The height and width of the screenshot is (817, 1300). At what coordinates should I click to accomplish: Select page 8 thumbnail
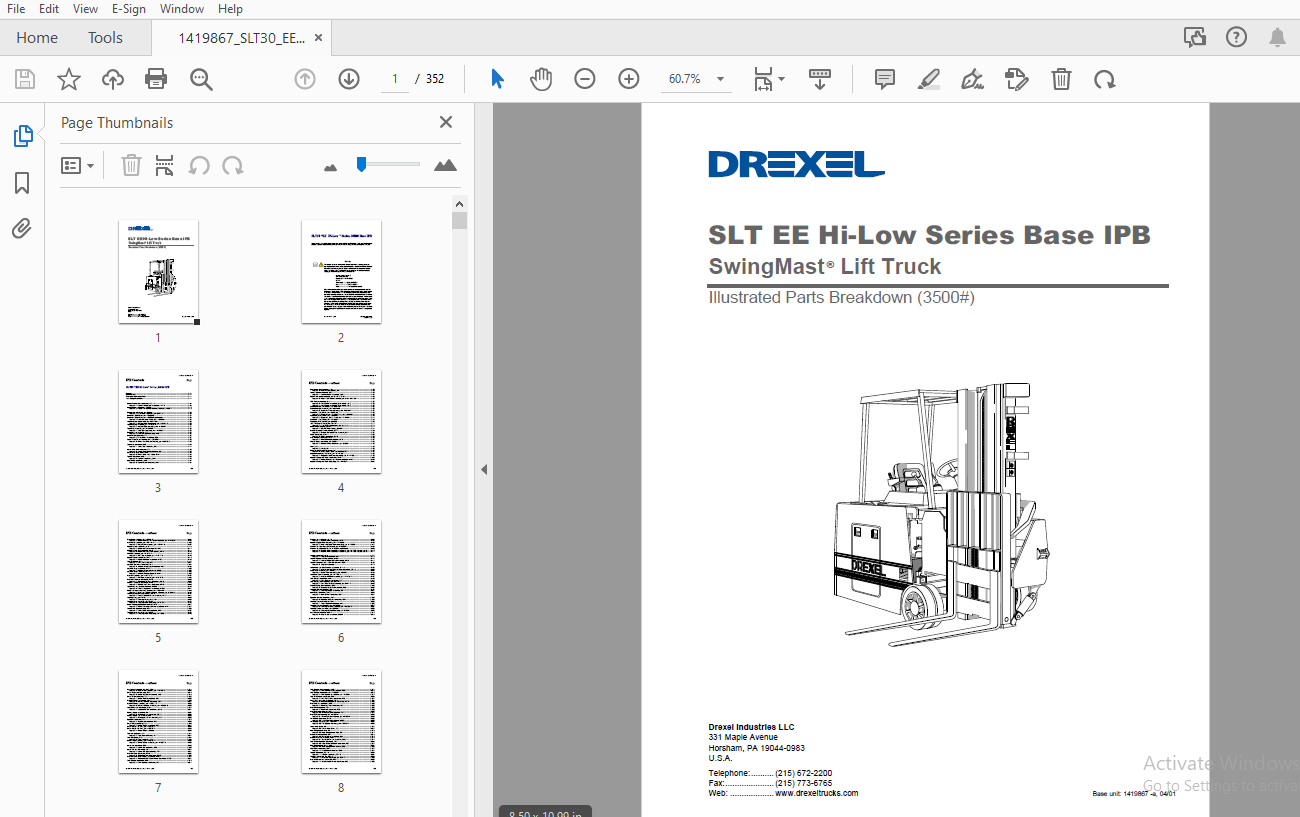(341, 722)
